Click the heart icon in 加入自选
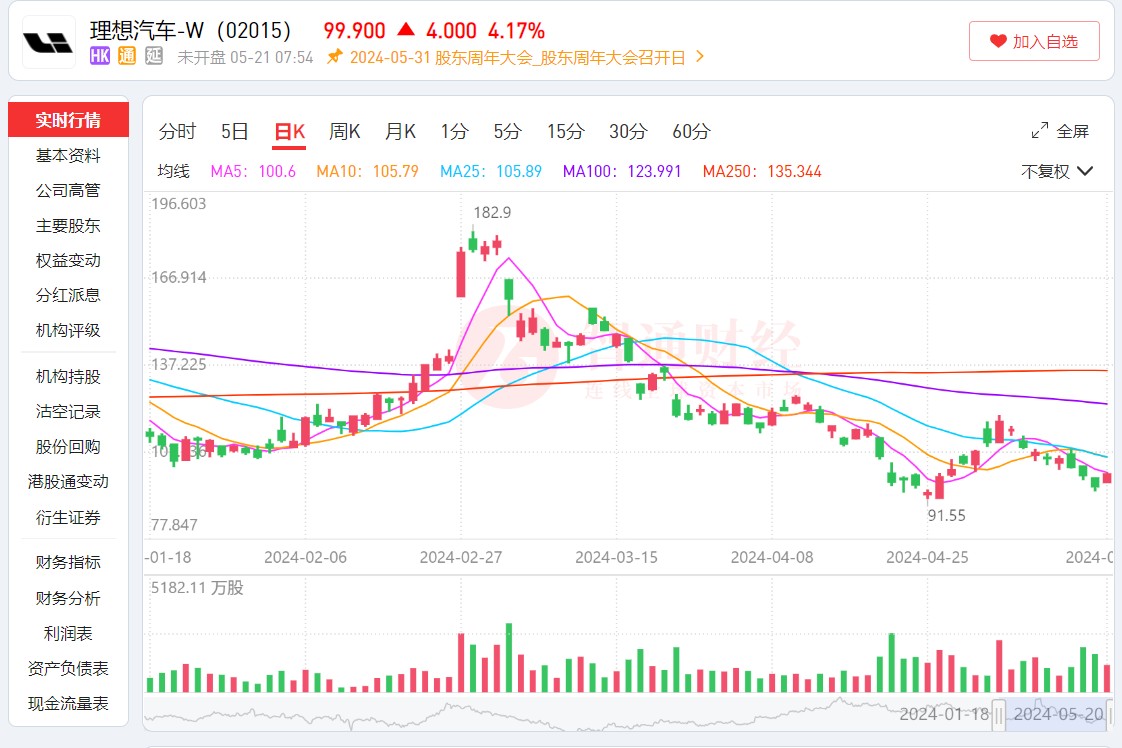This screenshot has height=748, width=1122. (x=998, y=41)
